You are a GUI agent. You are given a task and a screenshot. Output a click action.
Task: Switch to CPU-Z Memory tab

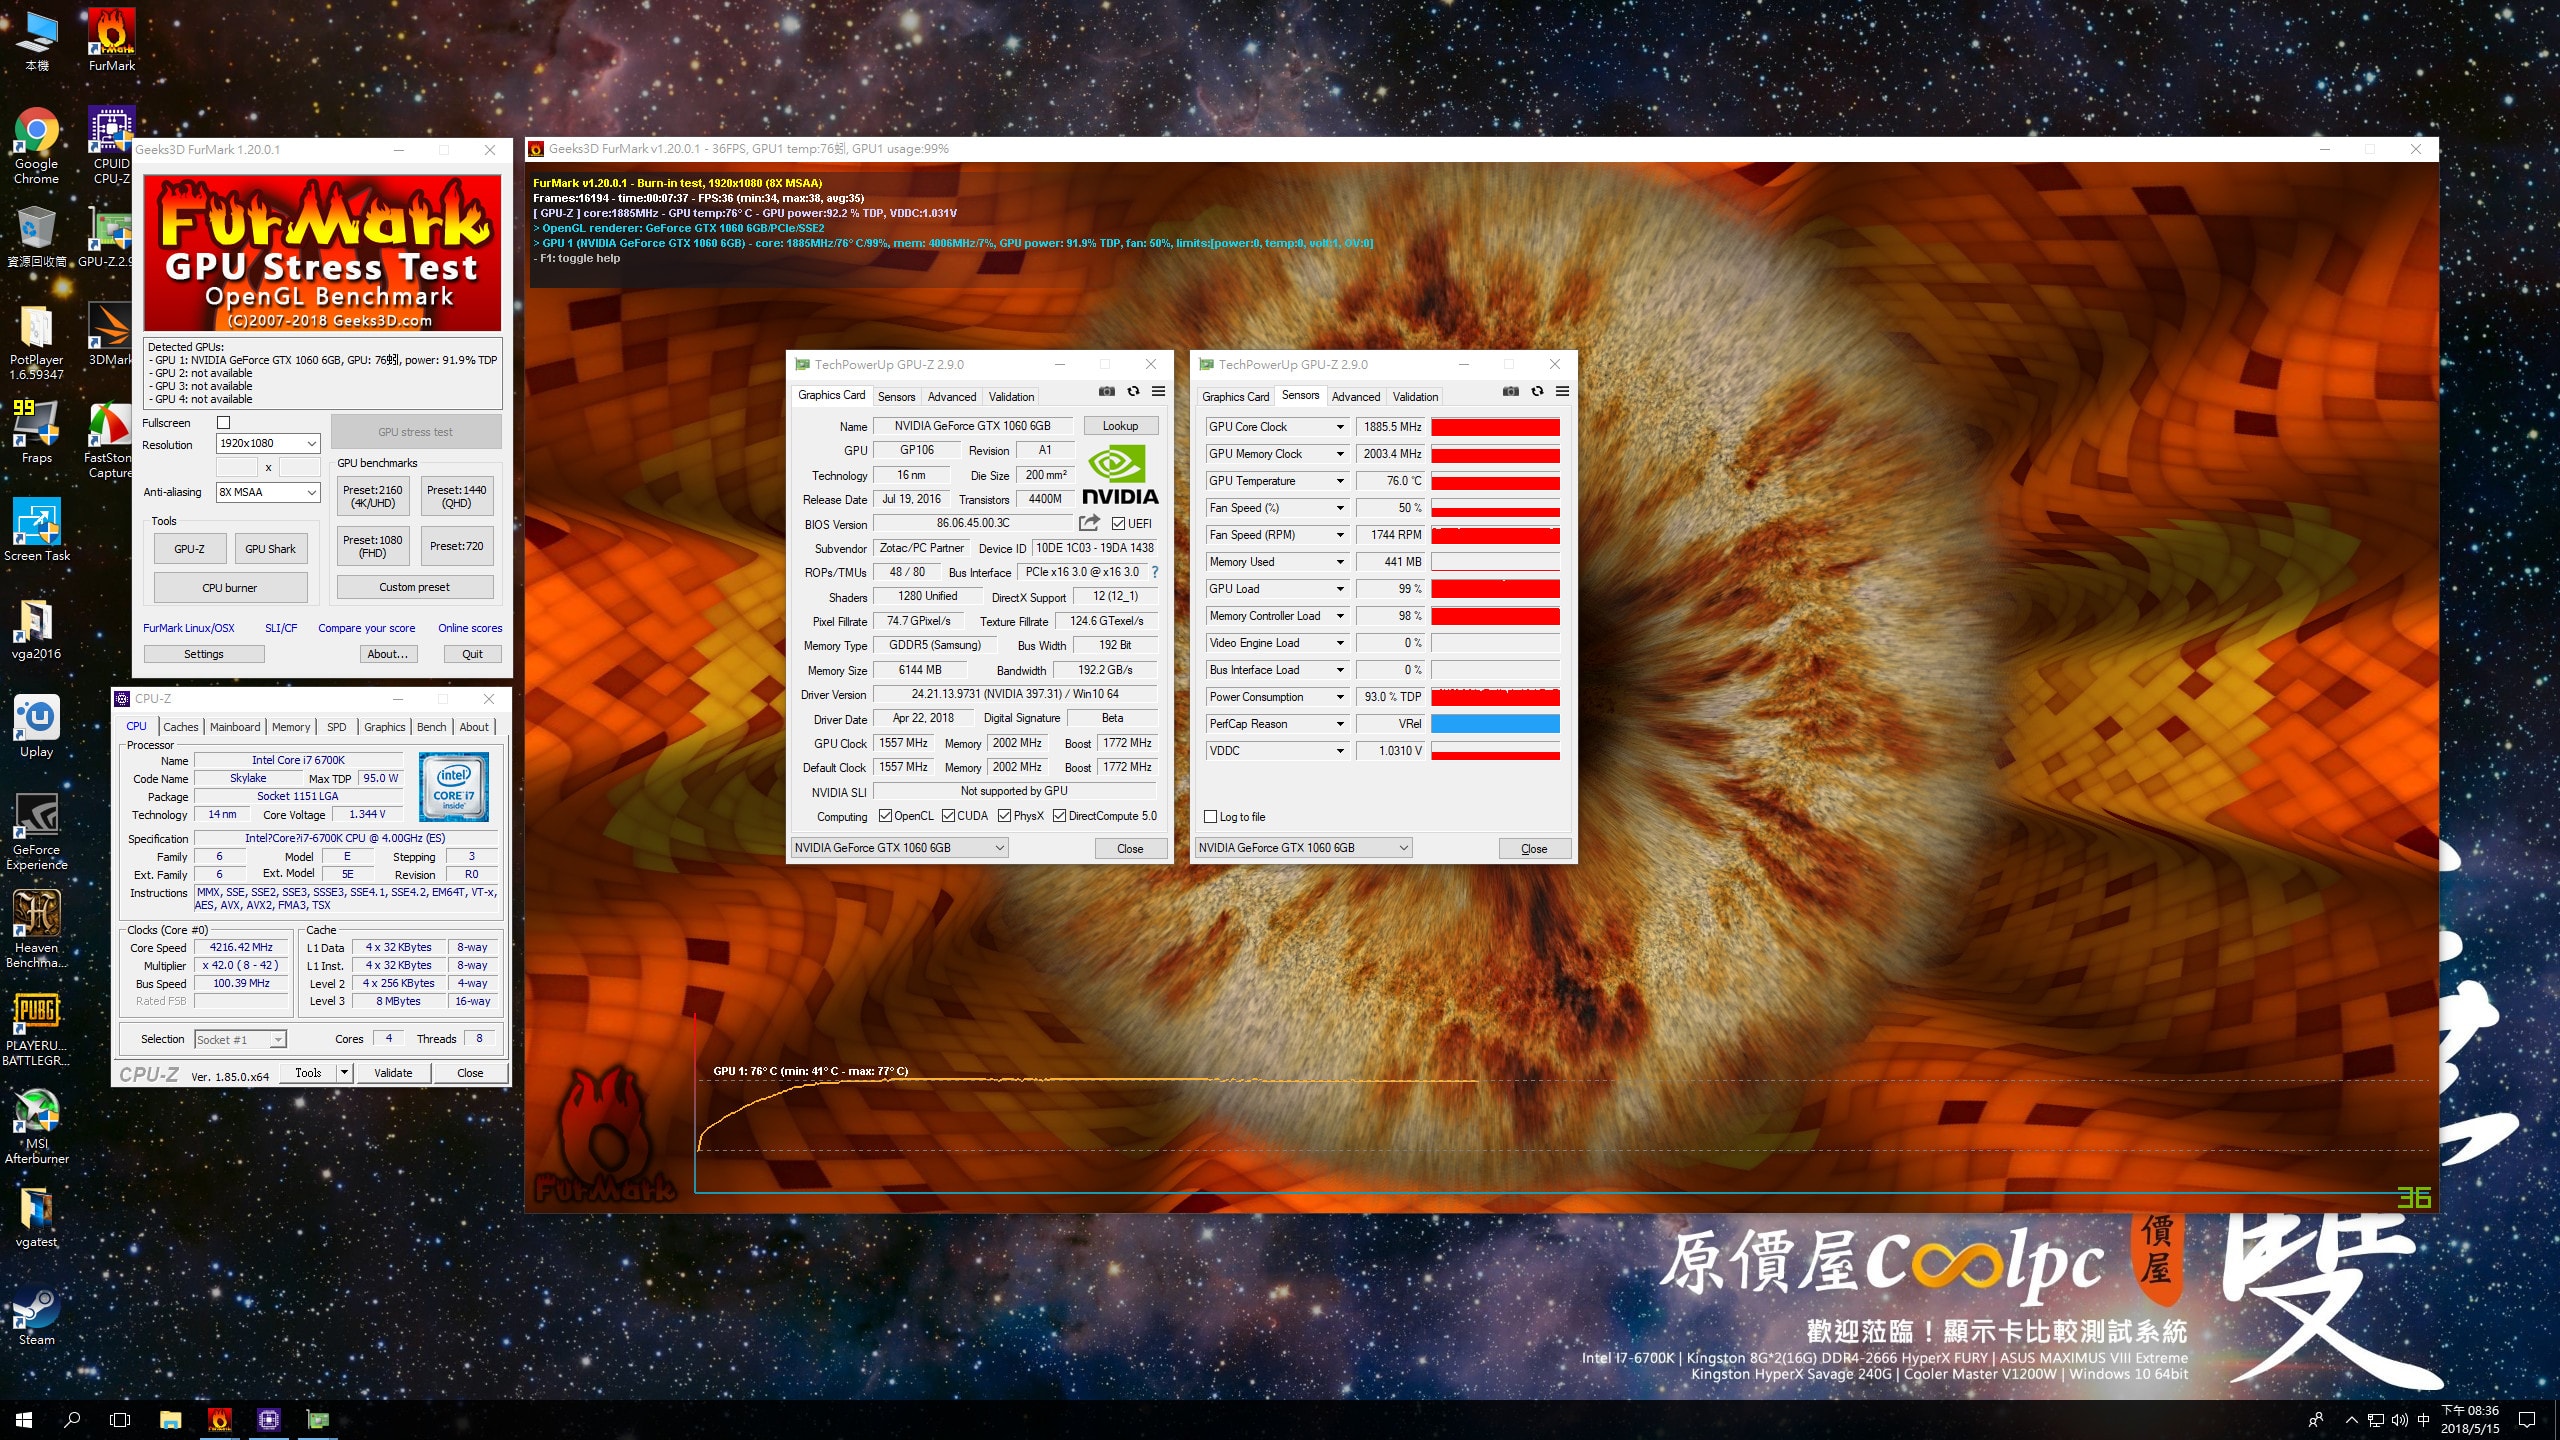coord(291,727)
